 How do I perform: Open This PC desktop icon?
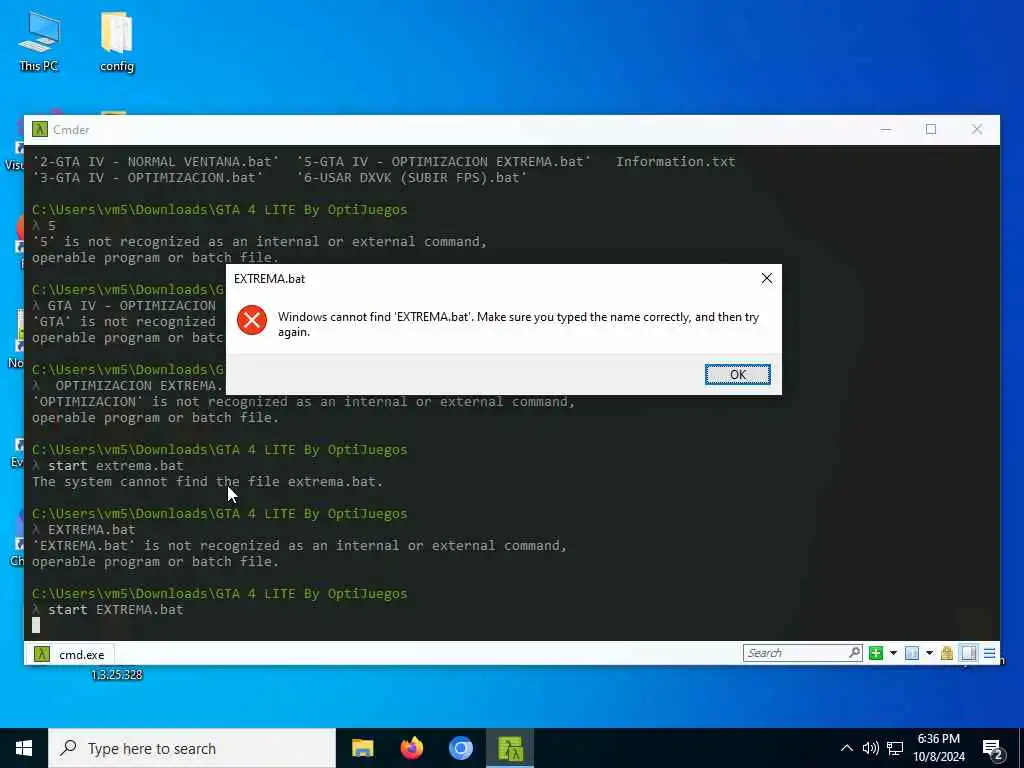39,41
